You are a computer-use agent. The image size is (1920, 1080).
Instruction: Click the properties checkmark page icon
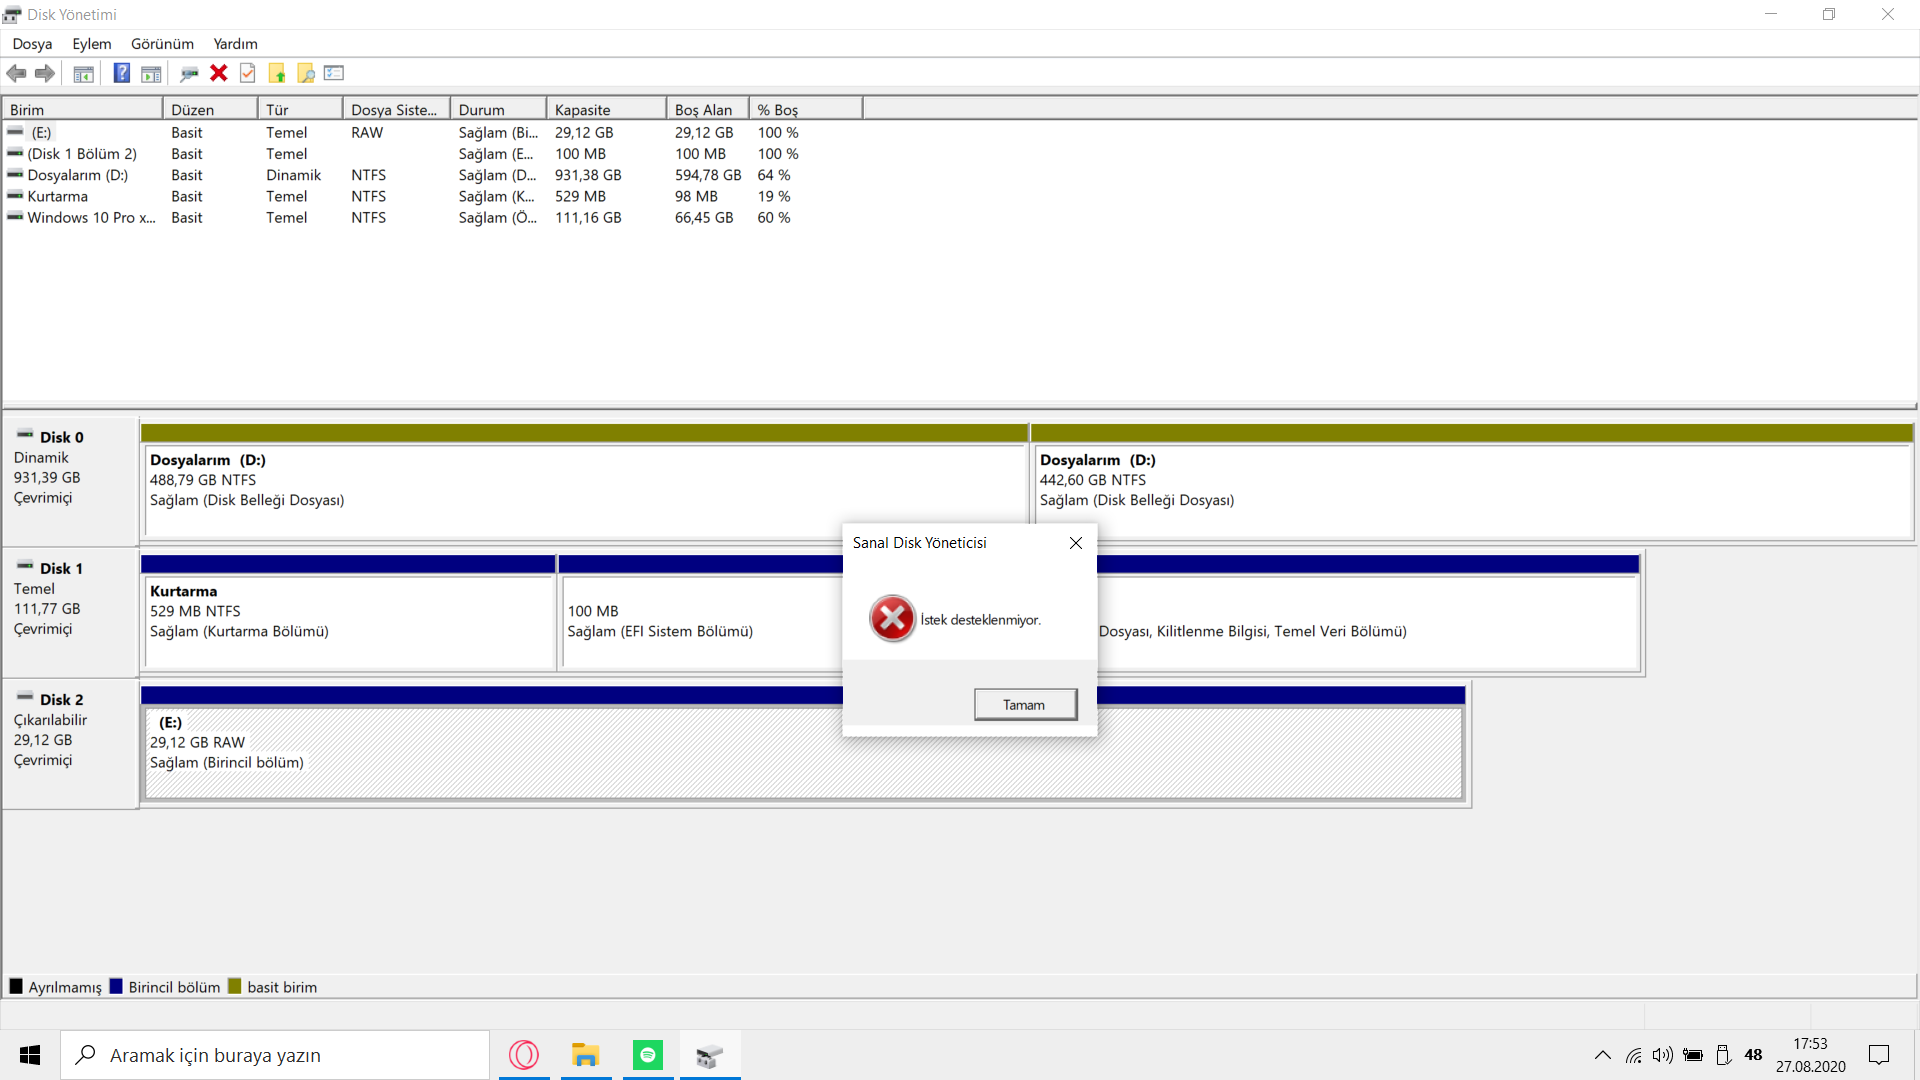248,73
